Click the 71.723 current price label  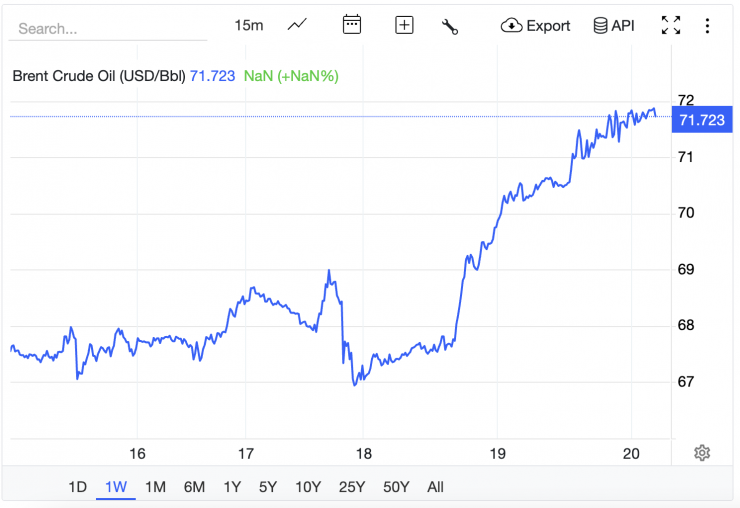pyautogui.click(x=700, y=120)
